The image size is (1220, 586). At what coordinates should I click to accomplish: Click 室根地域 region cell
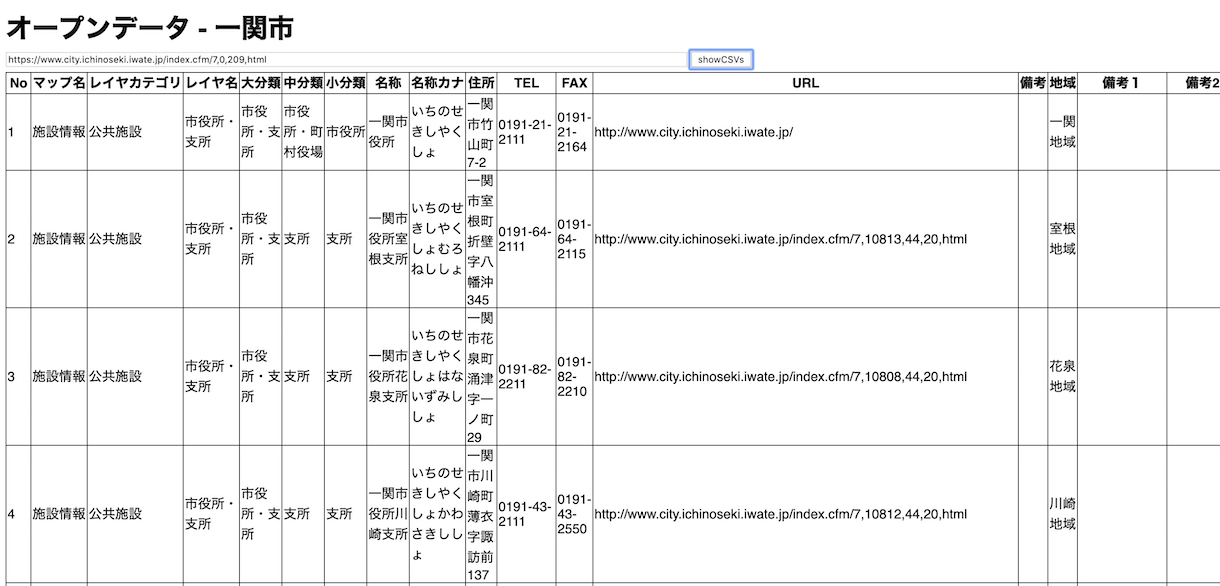(x=1063, y=239)
